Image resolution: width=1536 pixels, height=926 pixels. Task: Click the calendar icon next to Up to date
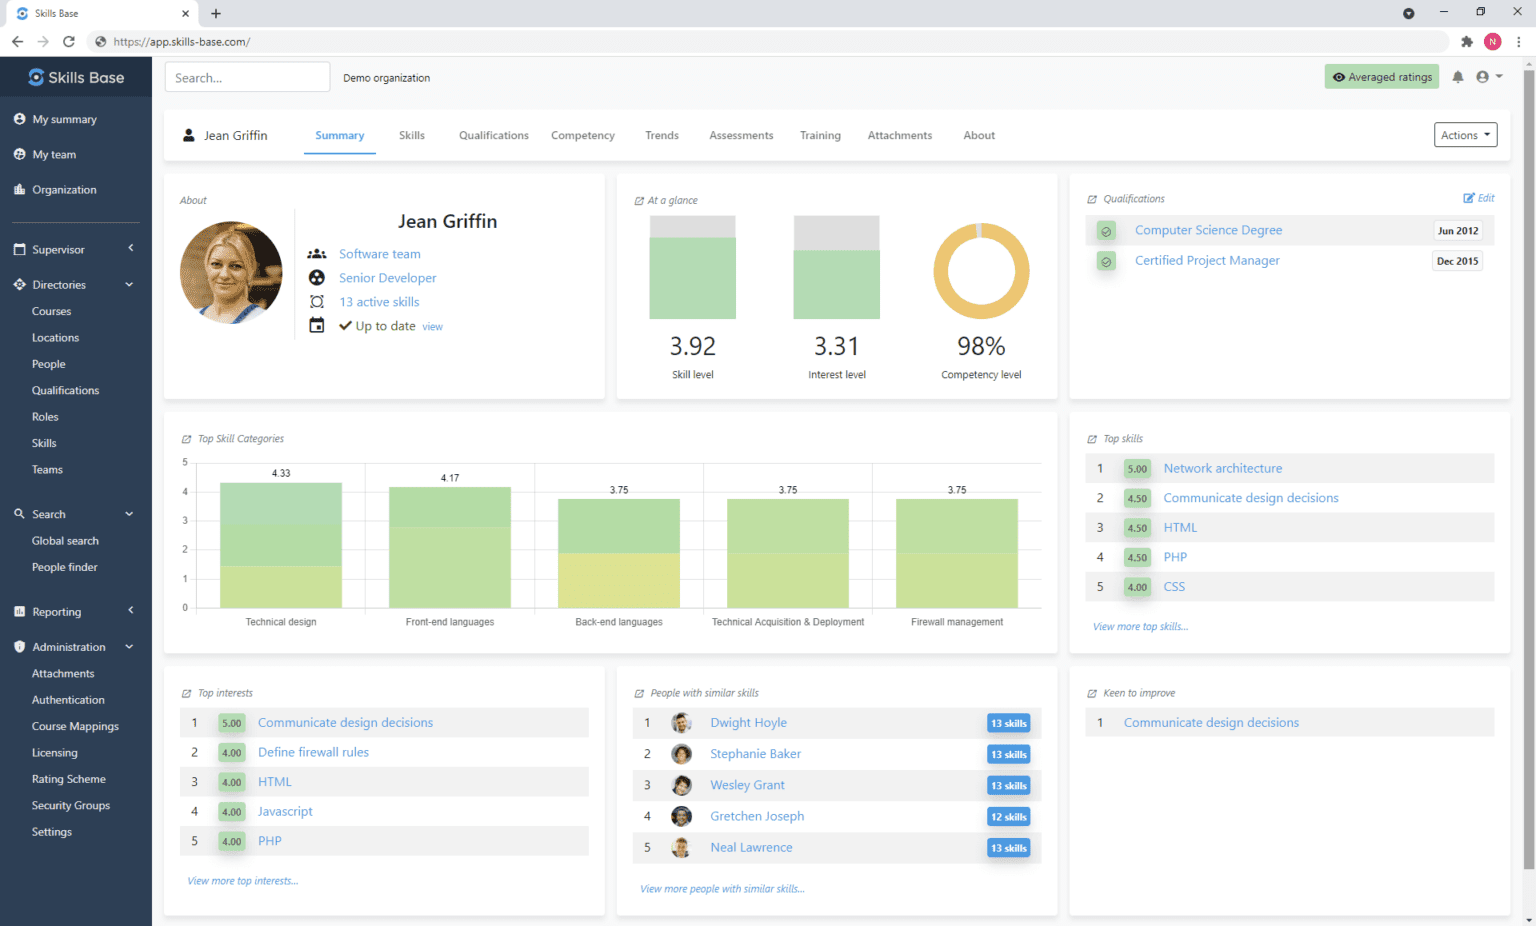pyautogui.click(x=317, y=325)
